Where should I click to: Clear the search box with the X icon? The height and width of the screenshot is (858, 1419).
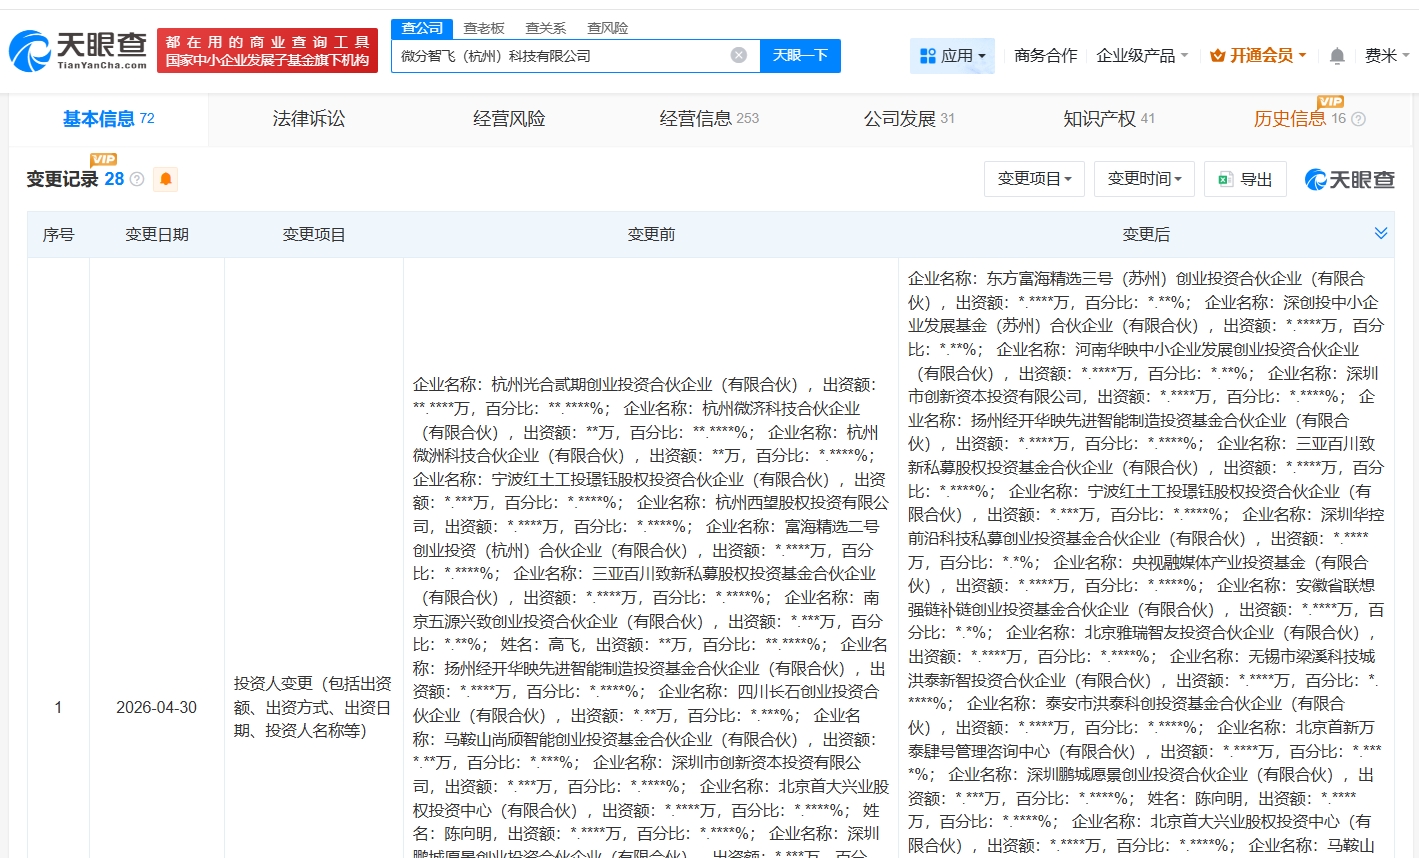(739, 55)
